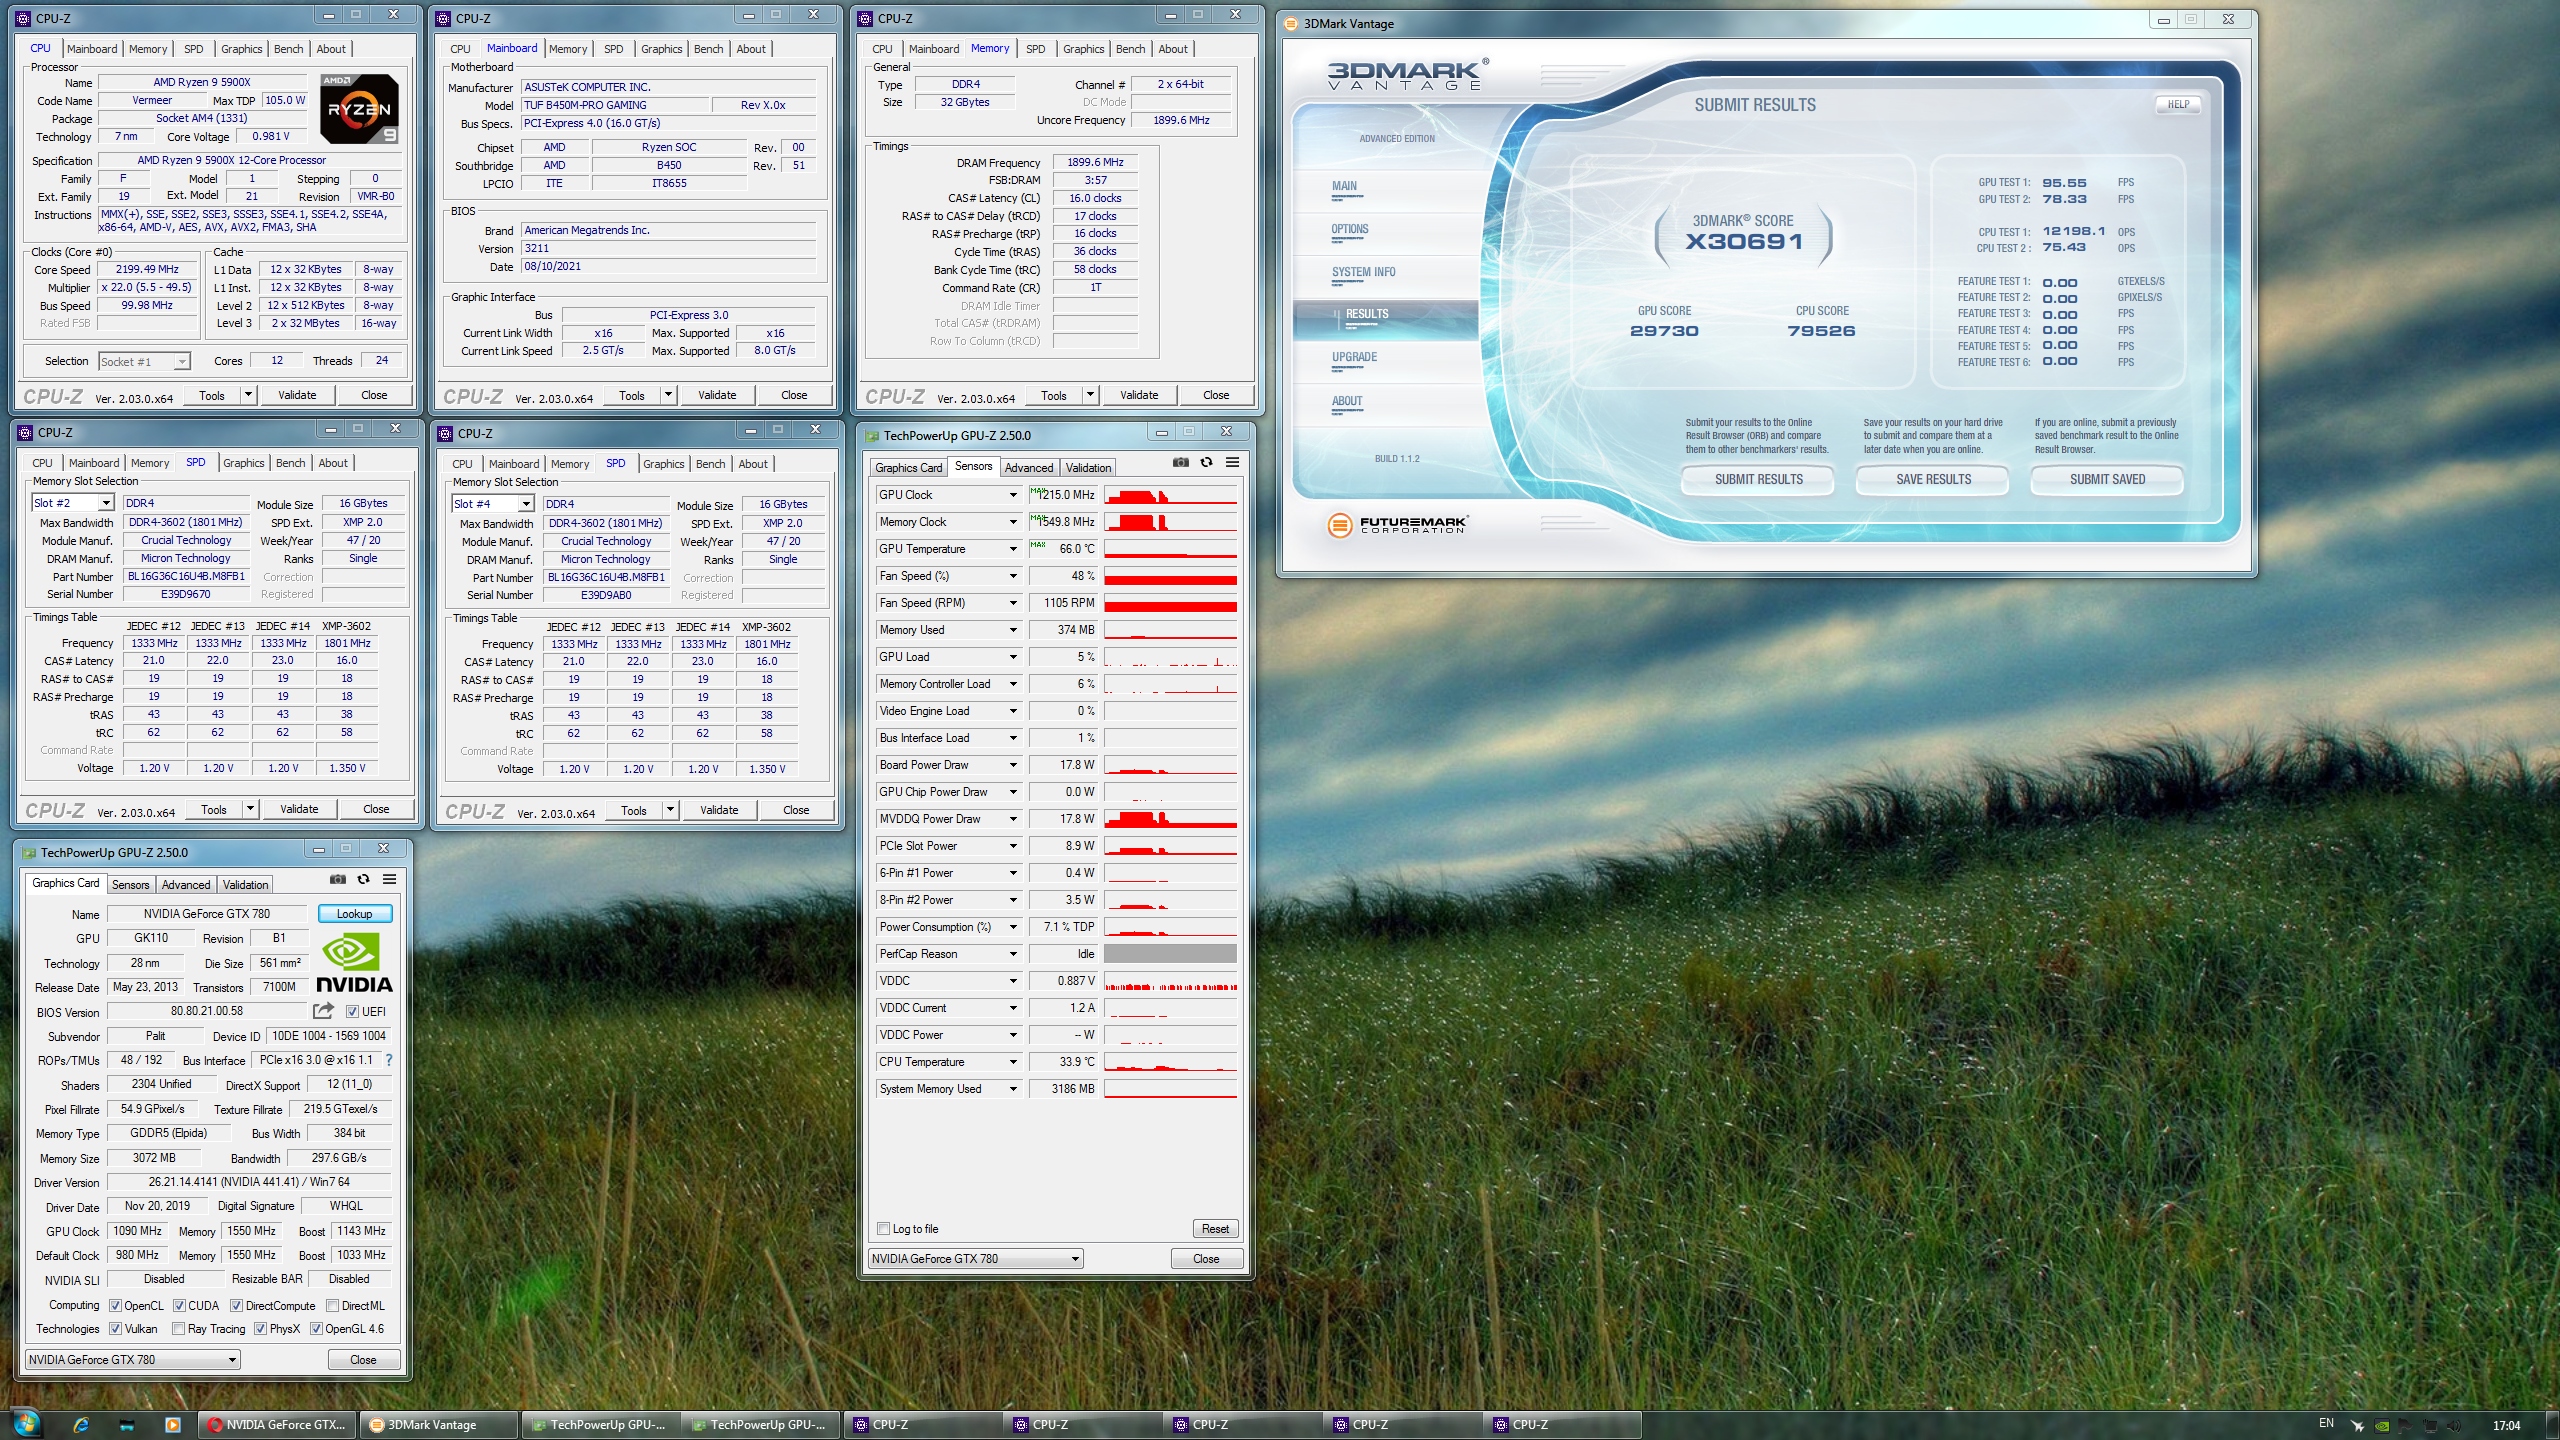2560x1440 pixels.
Task: Click the screenshot camera icon in GPU-Z Graphics Card window
Action: pos(338,880)
